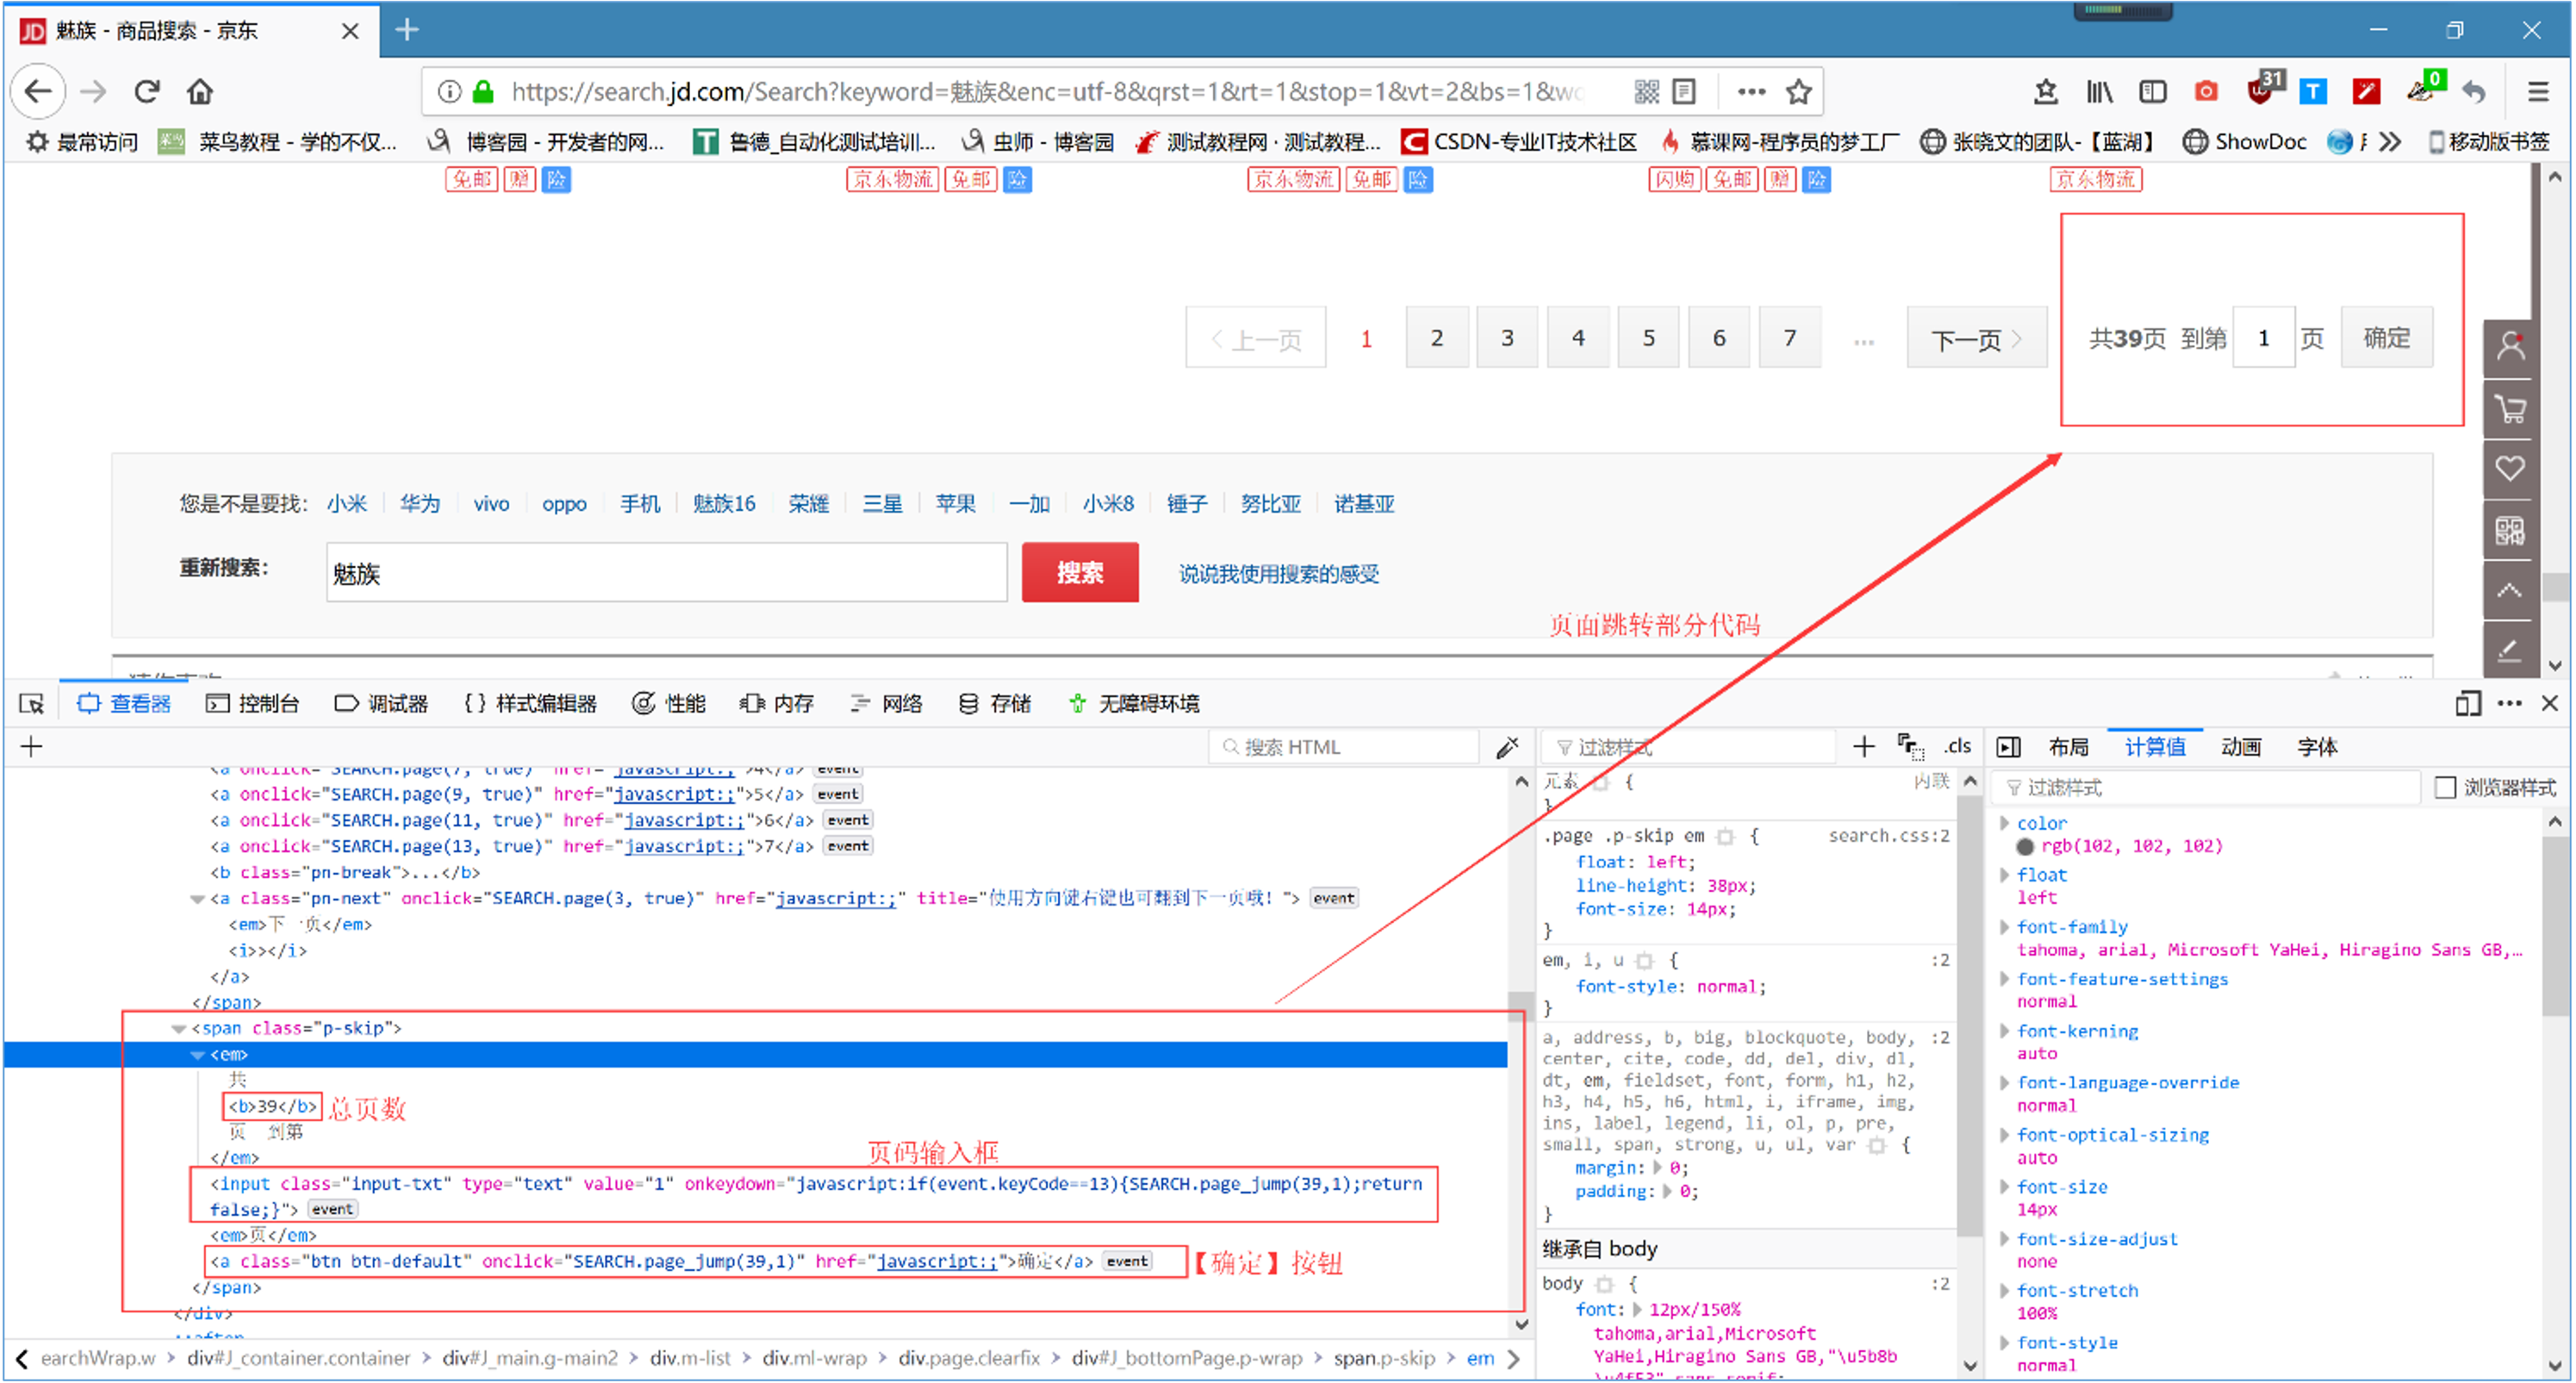The height and width of the screenshot is (1383, 2576).
Task: Click the gray color swatch for rgb(102,102,102)
Action: click(x=2026, y=846)
